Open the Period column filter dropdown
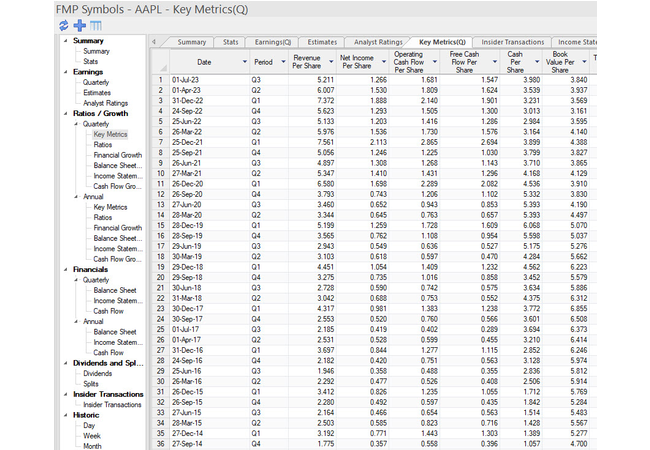This screenshot has height=450, width=650. click(x=283, y=62)
